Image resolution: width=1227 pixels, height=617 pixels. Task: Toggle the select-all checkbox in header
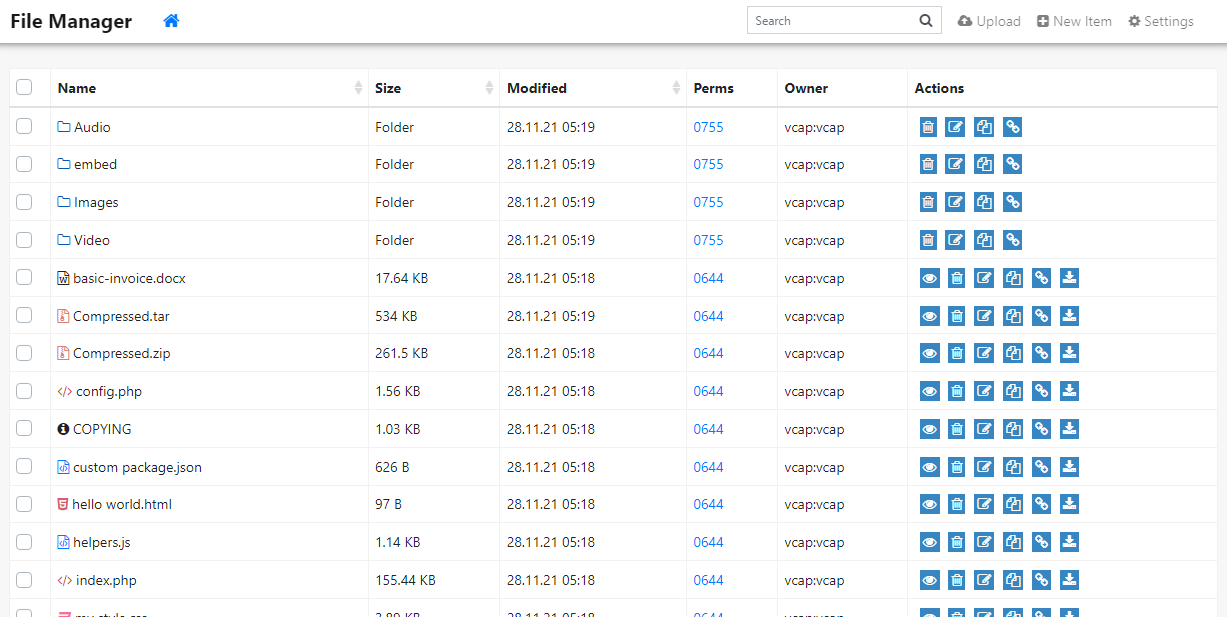[24, 88]
